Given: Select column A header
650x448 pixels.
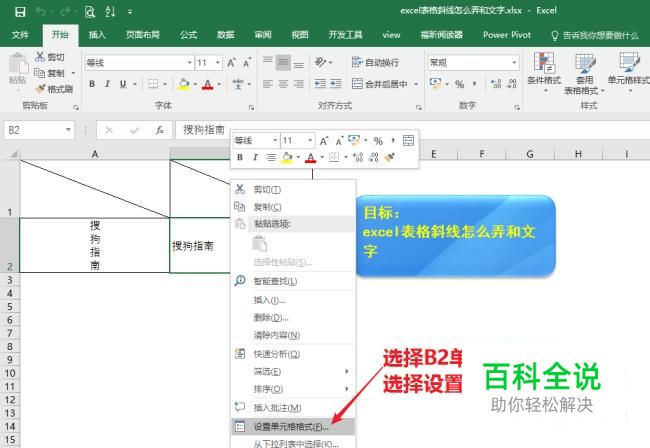Looking at the screenshot, I should click(95, 154).
